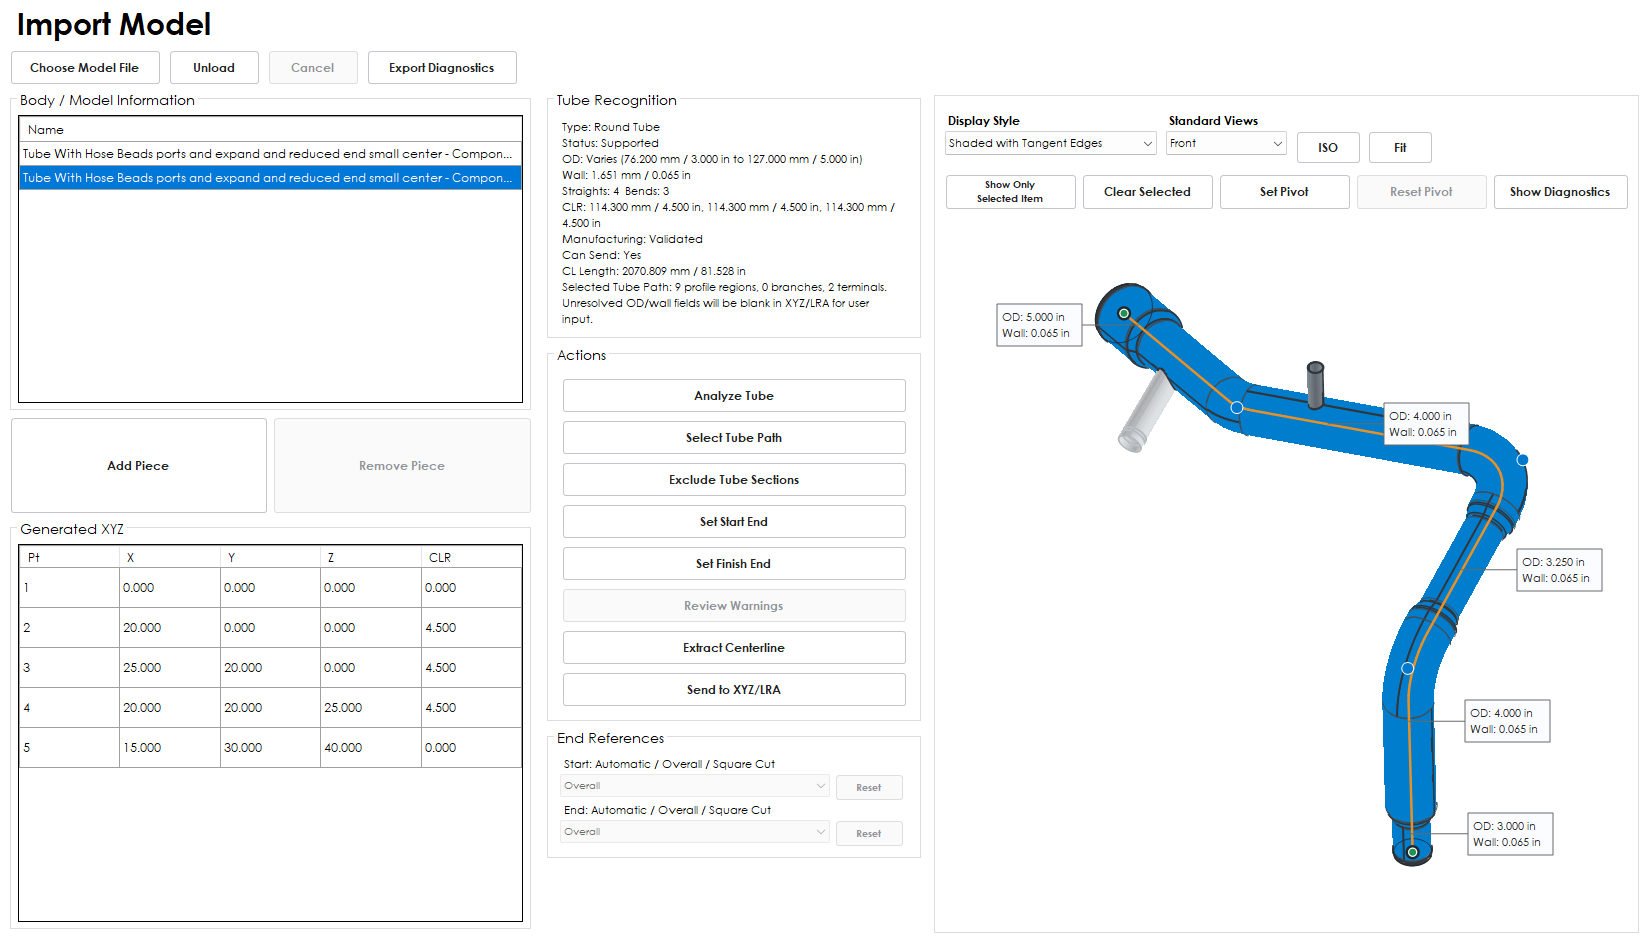This screenshot has width=1652, height=948.
Task: Show Diagnostics in the 3D viewer
Action: coord(1560,192)
